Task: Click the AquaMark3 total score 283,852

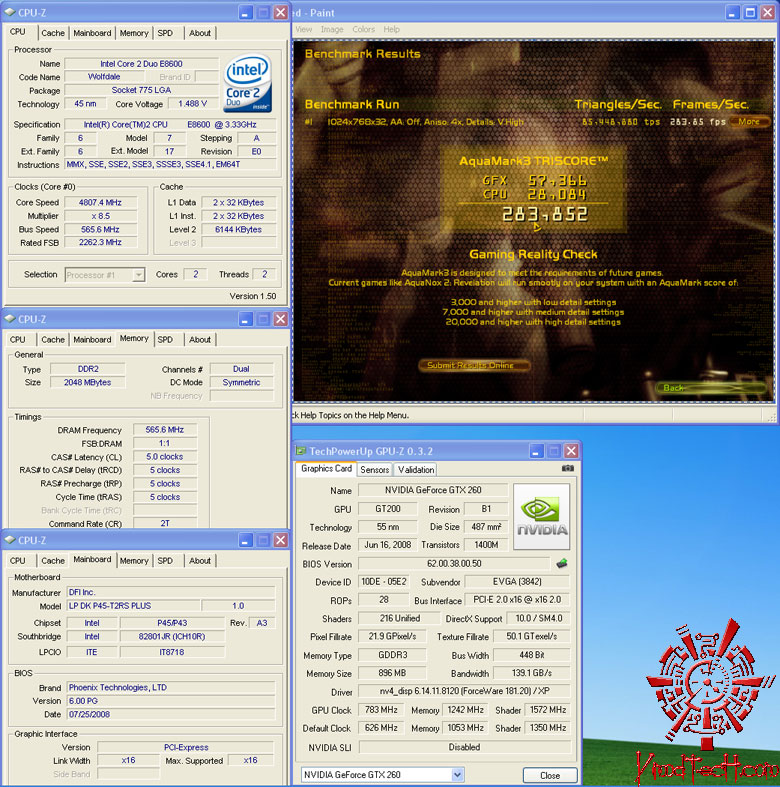Action: tap(545, 215)
